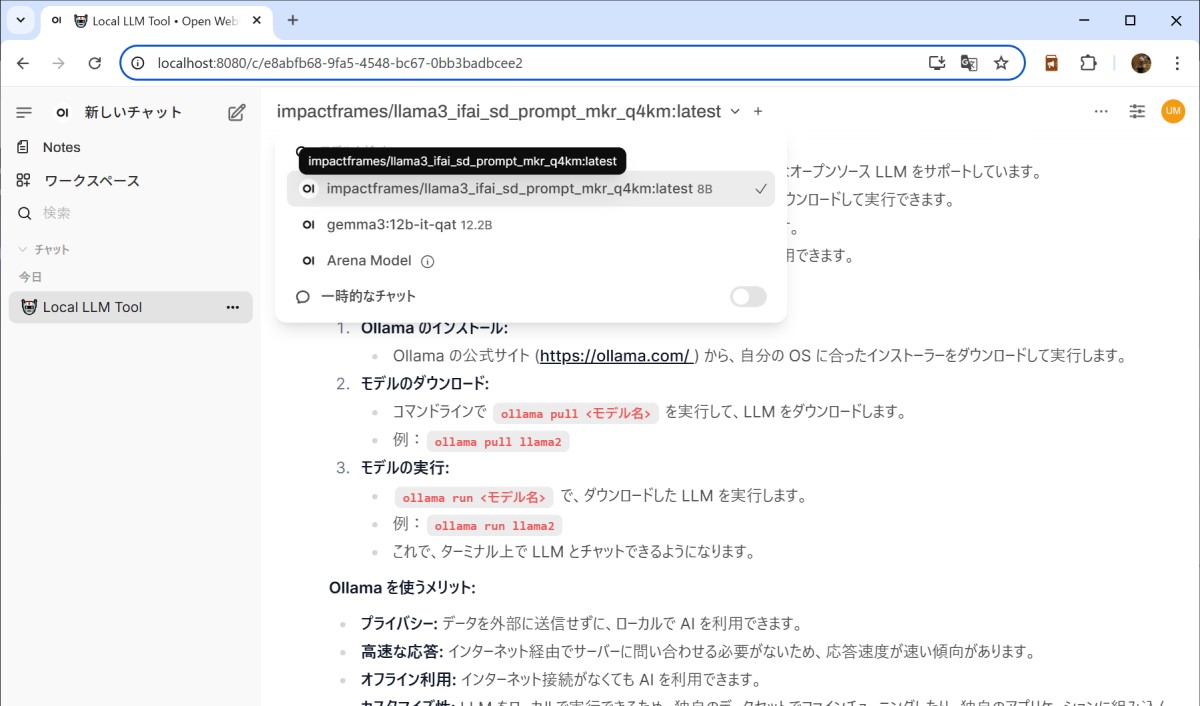
Task: Click the 'モデルのダウンロード:' step heading
Action: (425, 384)
